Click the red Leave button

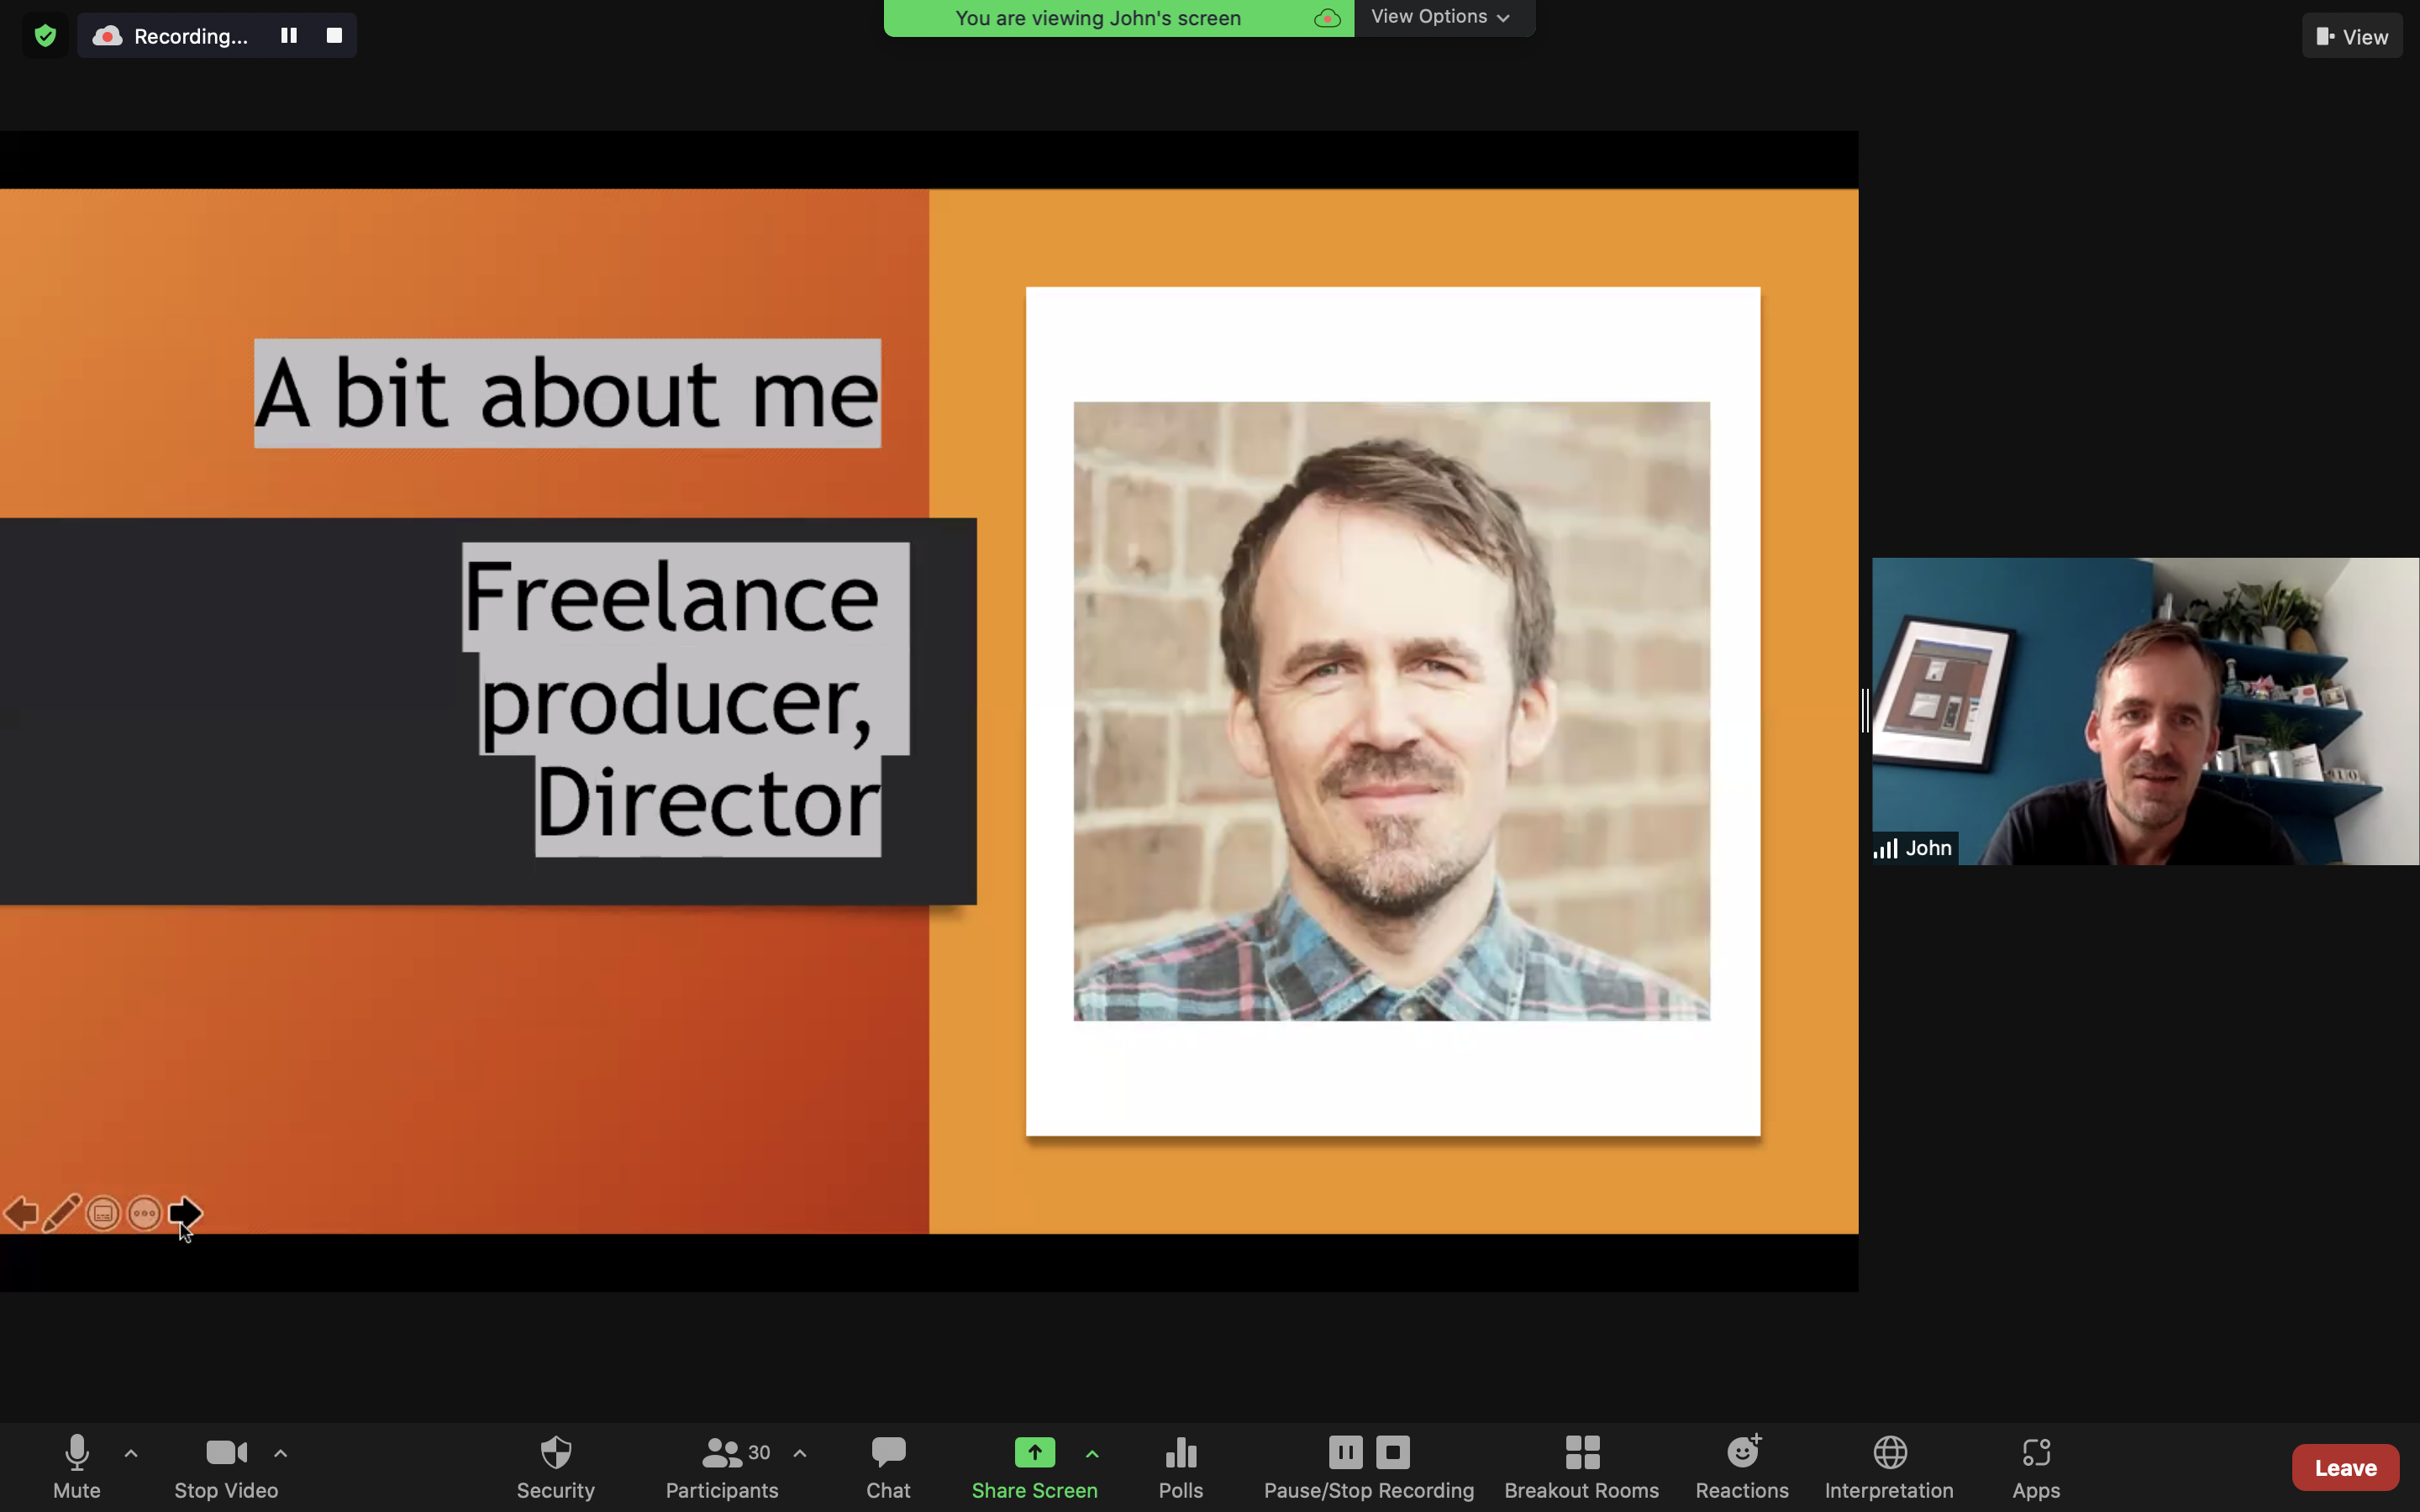pyautogui.click(x=2345, y=1467)
